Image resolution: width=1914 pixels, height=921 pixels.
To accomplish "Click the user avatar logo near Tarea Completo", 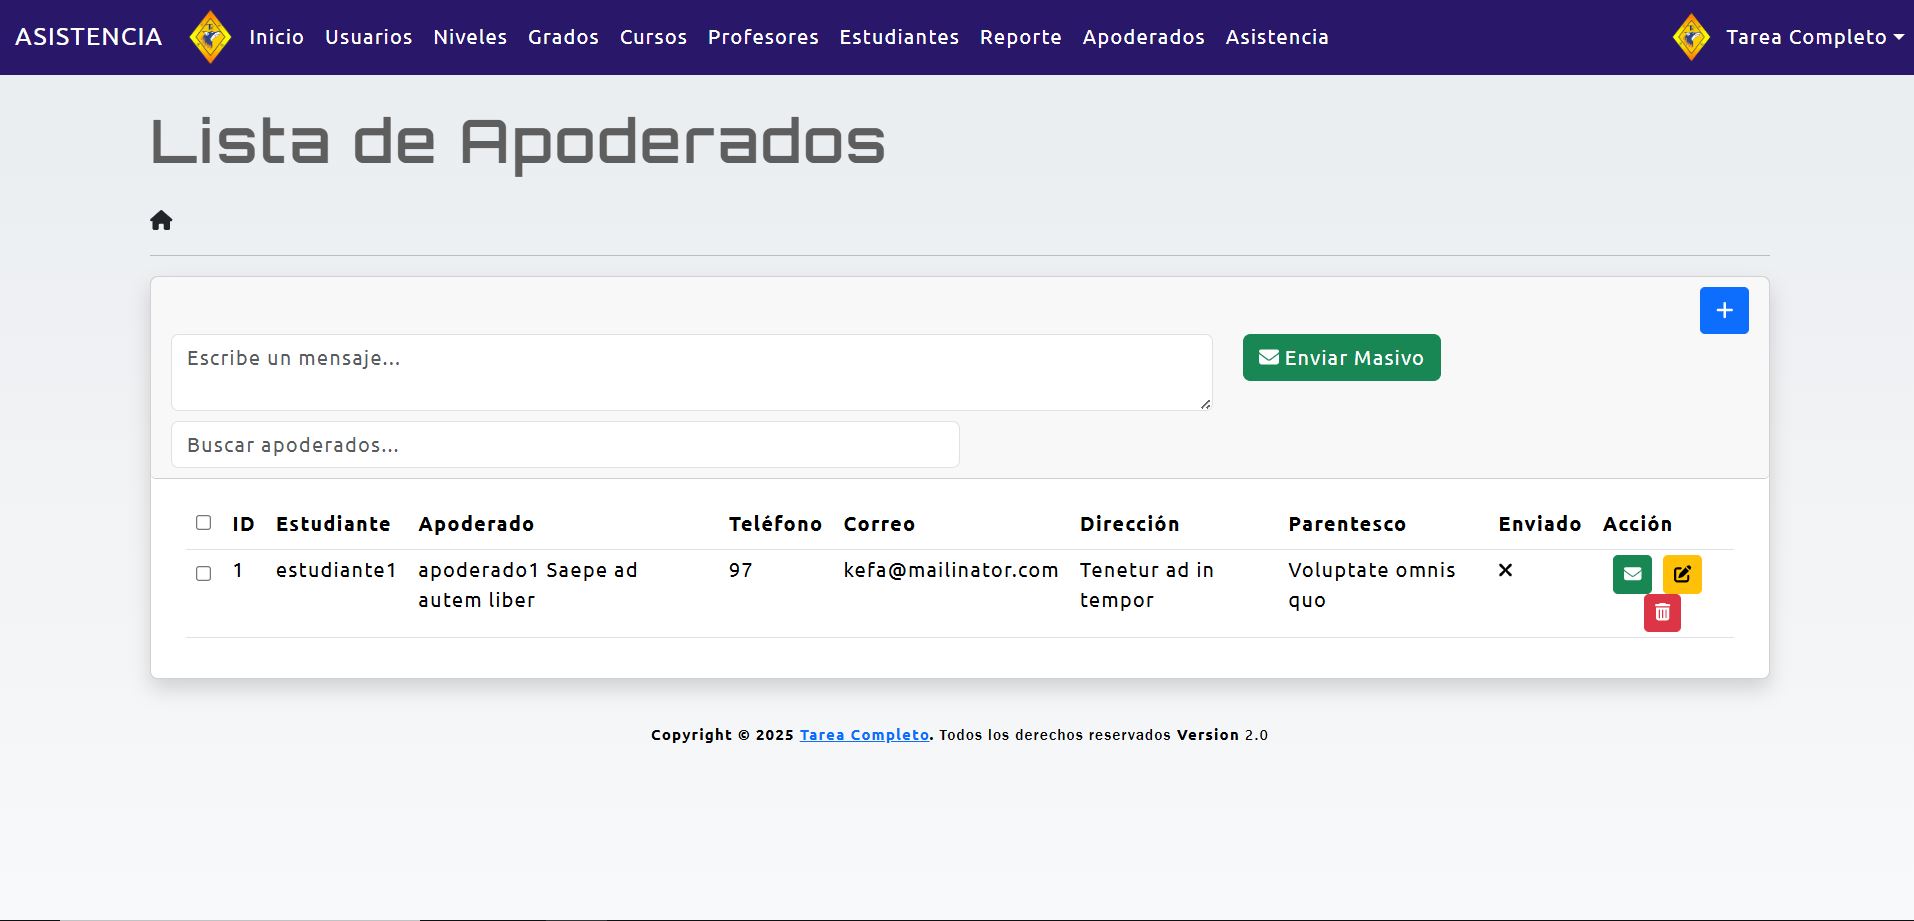I will 1691,37.
